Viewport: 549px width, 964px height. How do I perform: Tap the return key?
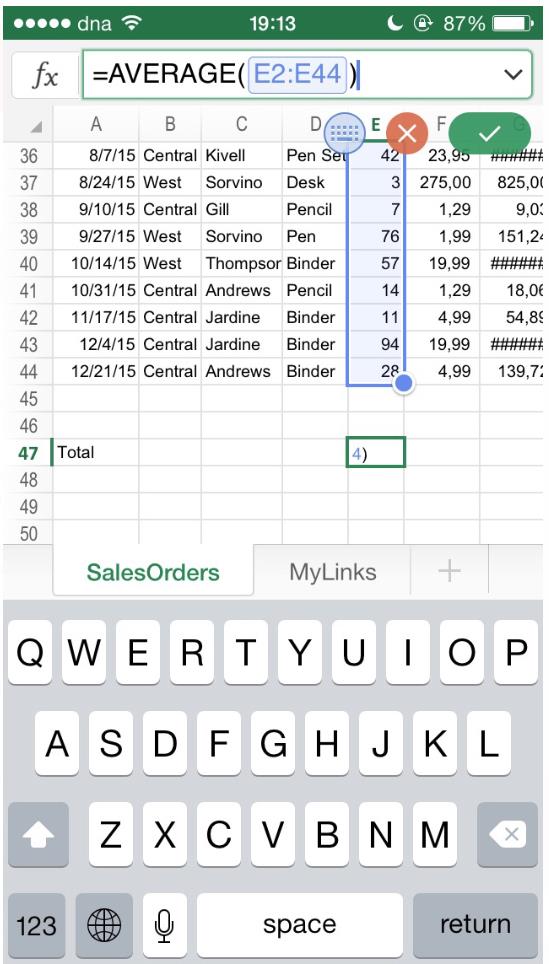tap(475, 925)
